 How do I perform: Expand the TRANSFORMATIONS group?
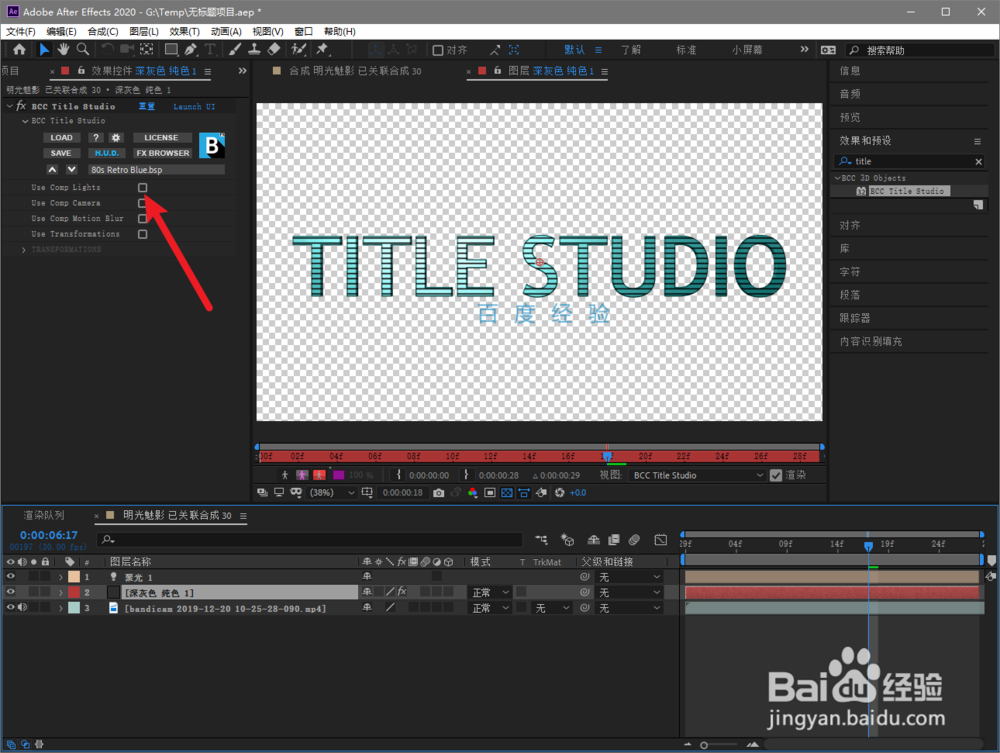pos(24,250)
